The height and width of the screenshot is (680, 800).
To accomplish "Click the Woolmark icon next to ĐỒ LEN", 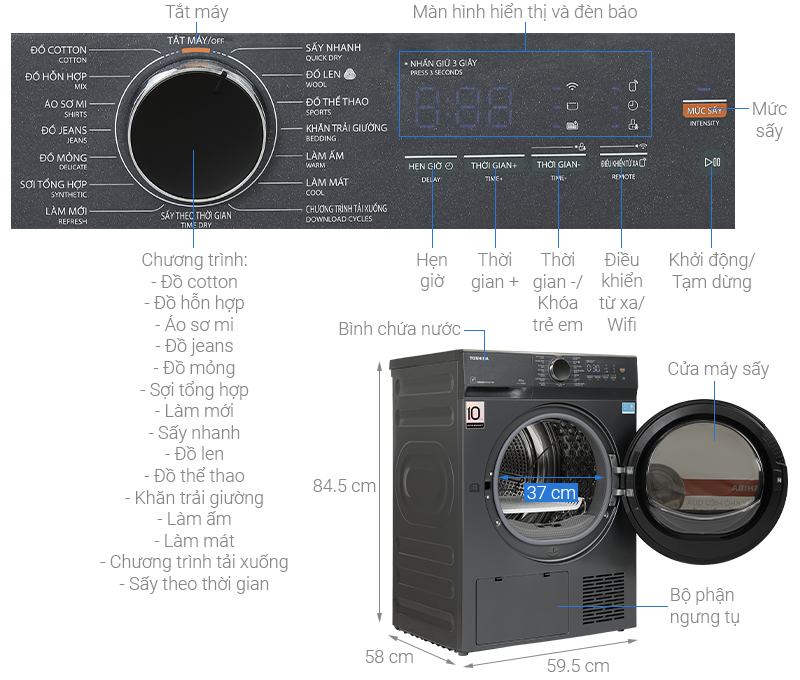I will tap(350, 74).
